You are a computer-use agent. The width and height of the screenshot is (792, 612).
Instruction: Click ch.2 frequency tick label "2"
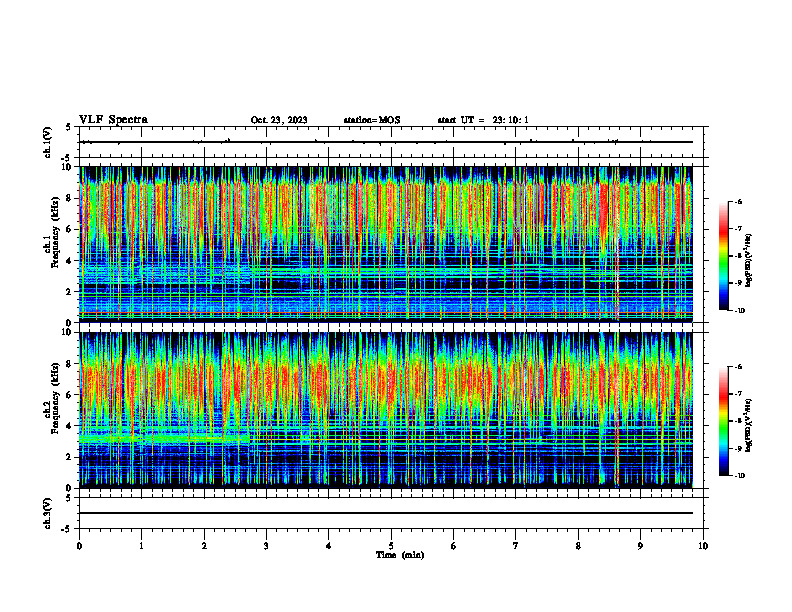[69, 457]
